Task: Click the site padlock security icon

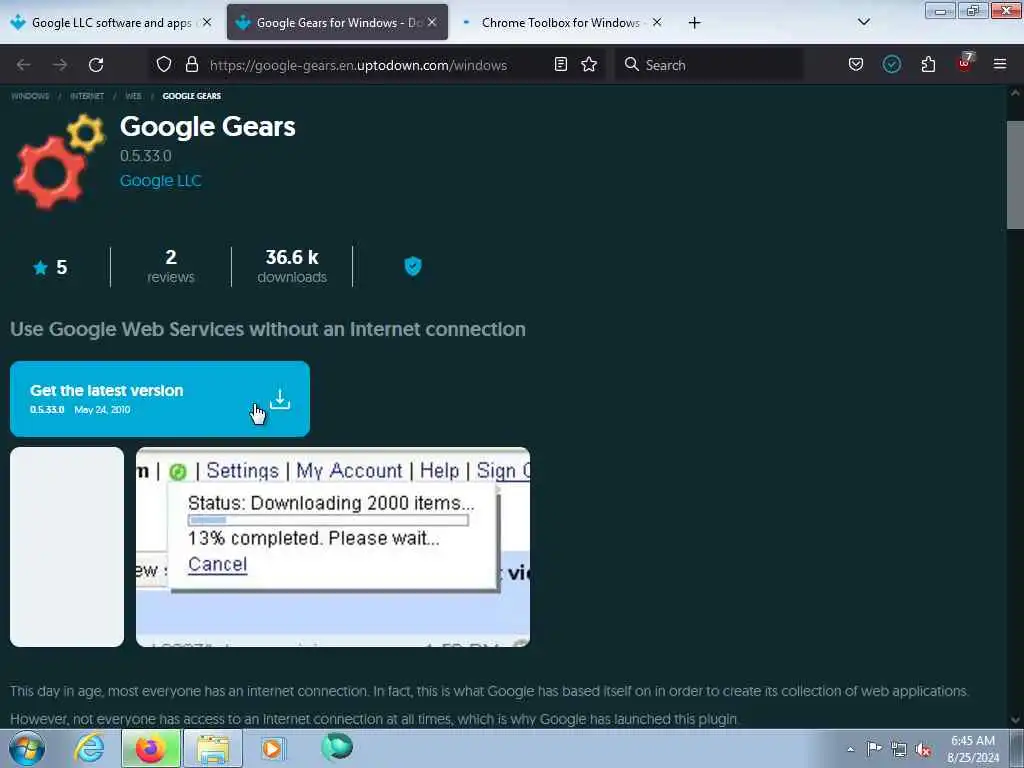Action: click(x=191, y=65)
